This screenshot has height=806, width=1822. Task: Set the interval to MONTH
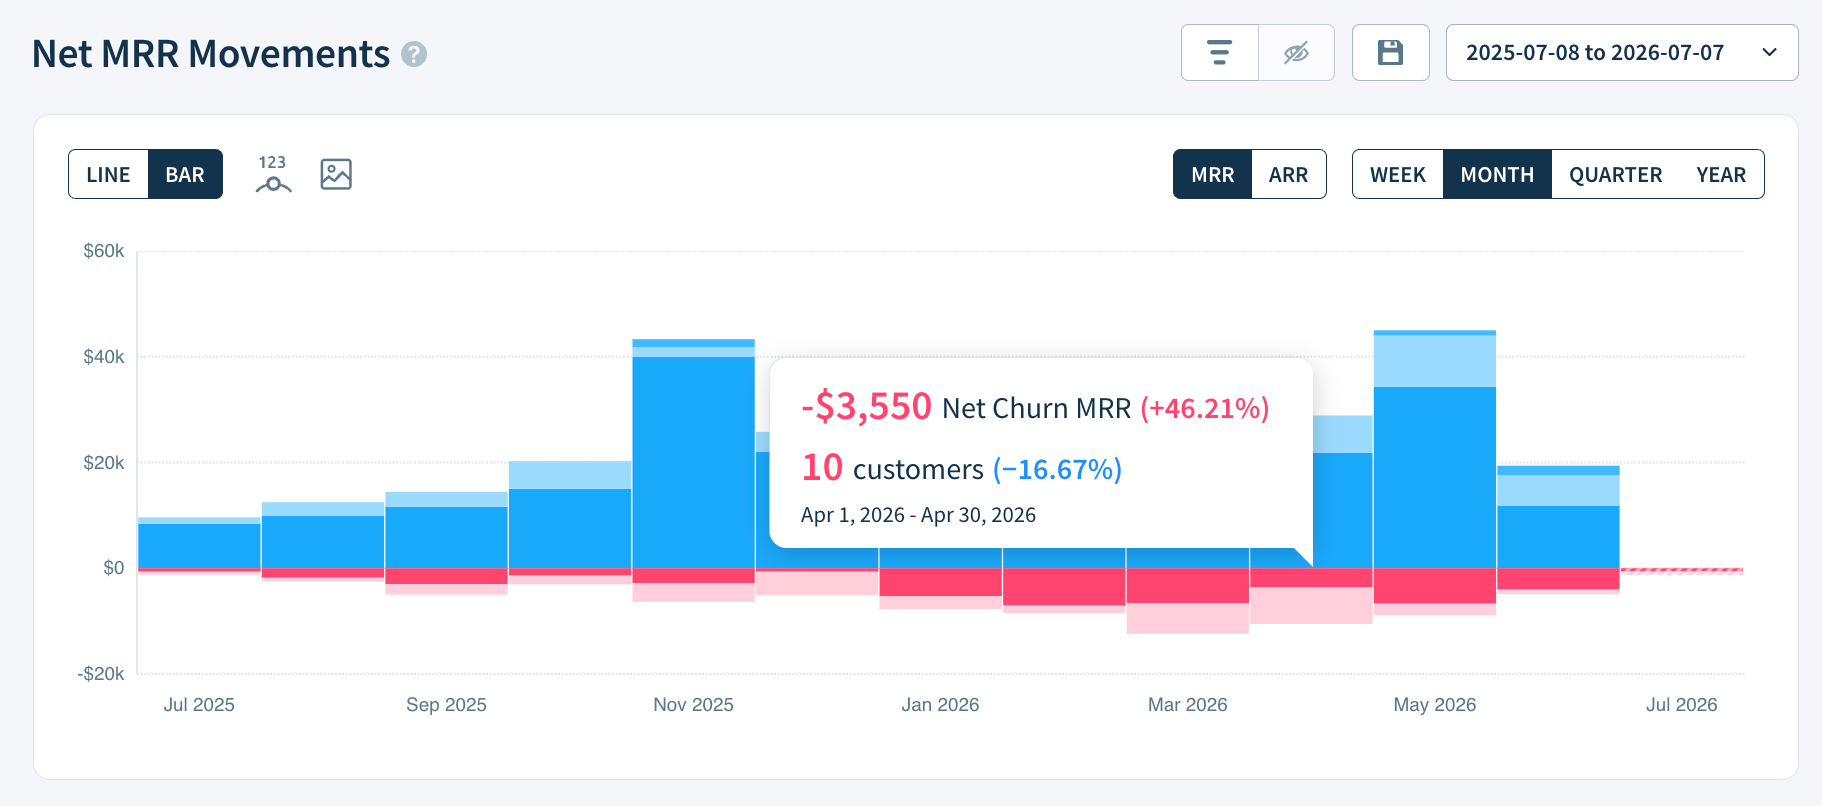pos(1497,174)
